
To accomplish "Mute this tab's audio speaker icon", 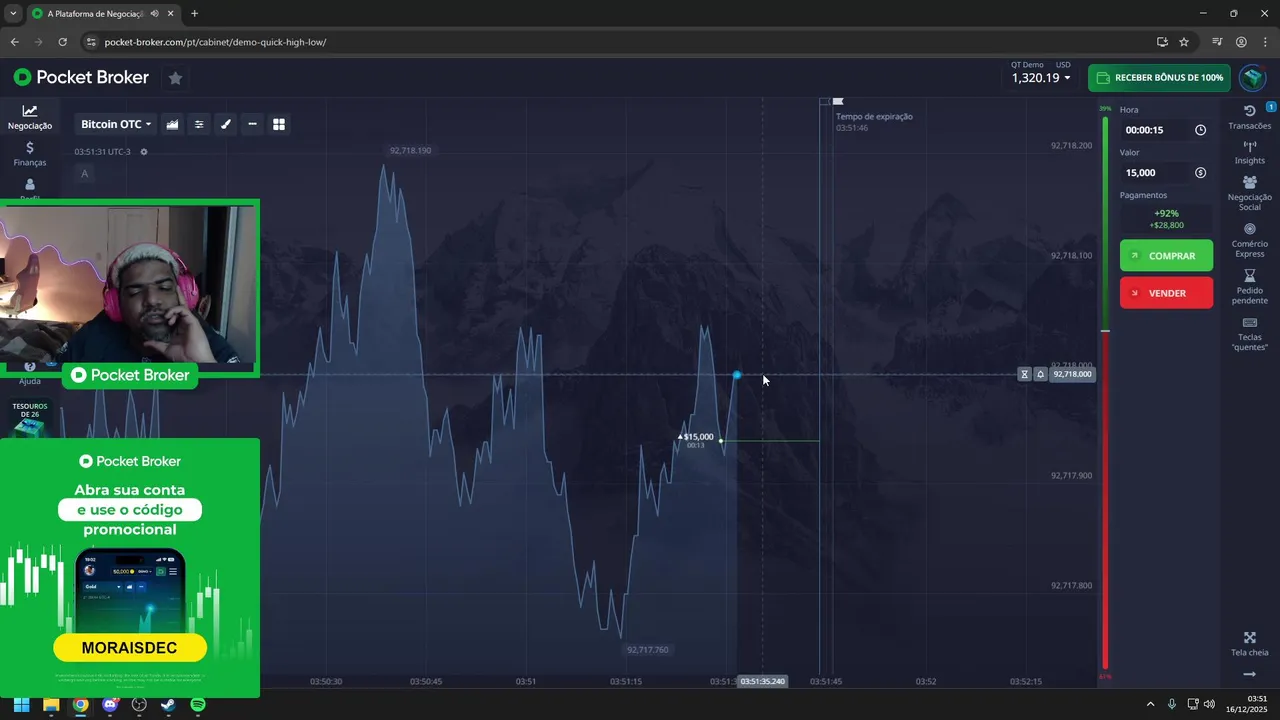I will coord(154,14).
